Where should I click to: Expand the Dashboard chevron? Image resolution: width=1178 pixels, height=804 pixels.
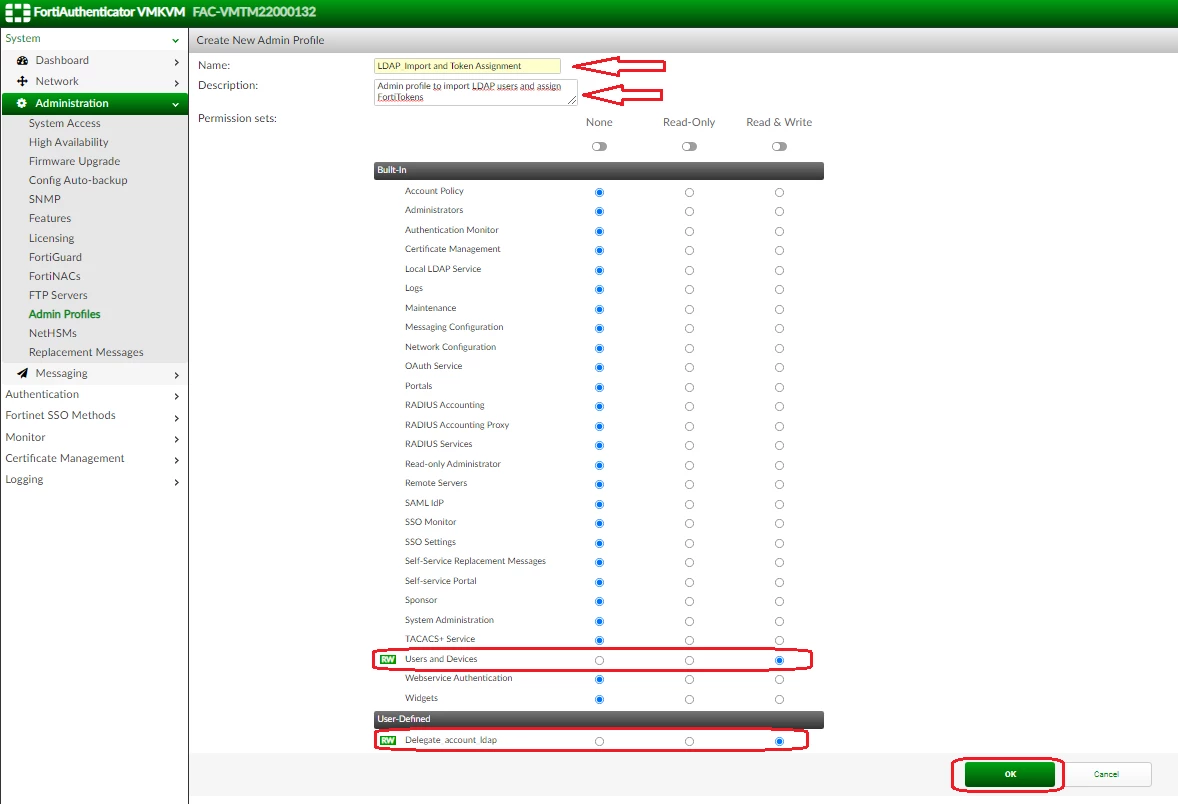tap(177, 62)
